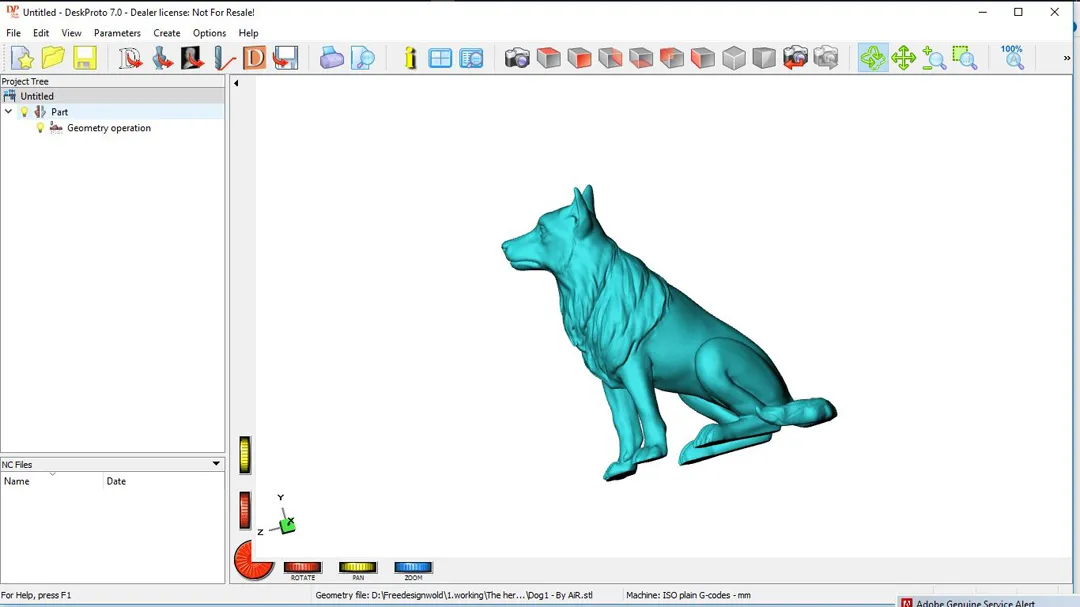The height and width of the screenshot is (607, 1080).
Task: Click the 100% zoom all icon
Action: click(x=1012, y=58)
